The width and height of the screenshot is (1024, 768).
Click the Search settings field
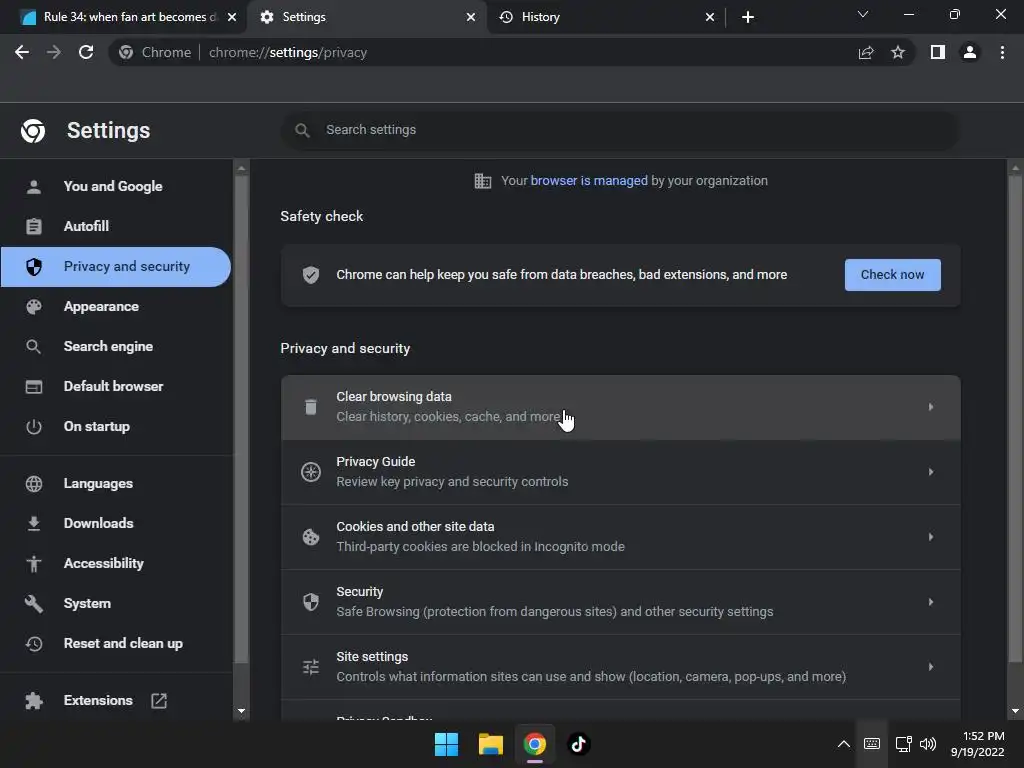[x=620, y=130]
